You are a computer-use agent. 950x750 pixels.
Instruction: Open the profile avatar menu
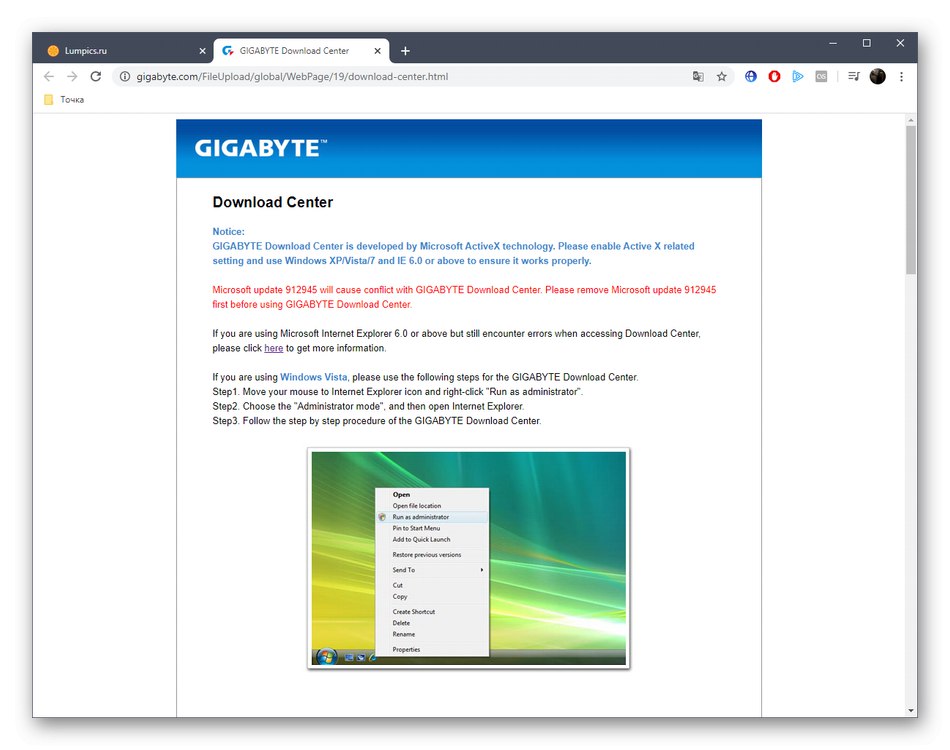(877, 76)
